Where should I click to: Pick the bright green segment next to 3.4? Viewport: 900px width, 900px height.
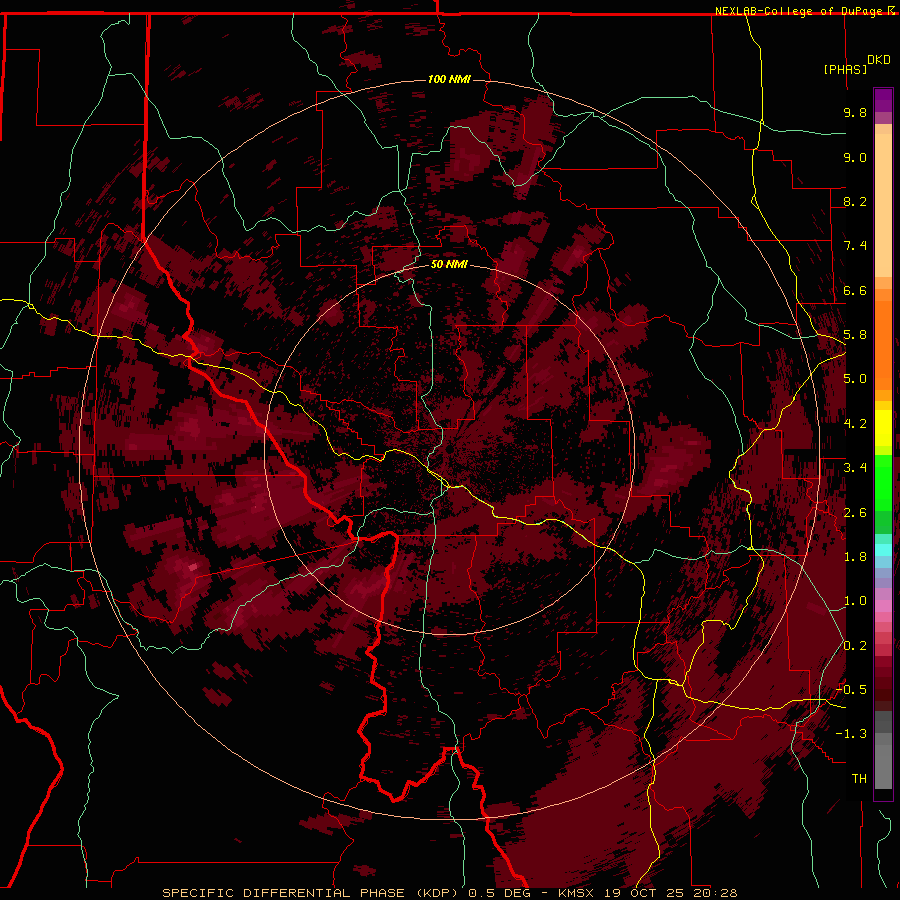tap(883, 482)
